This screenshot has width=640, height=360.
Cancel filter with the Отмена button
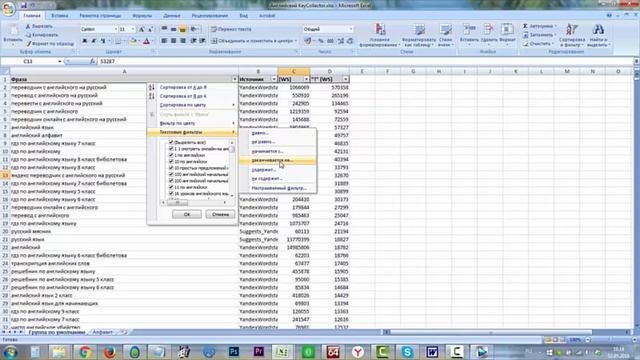click(x=220, y=214)
